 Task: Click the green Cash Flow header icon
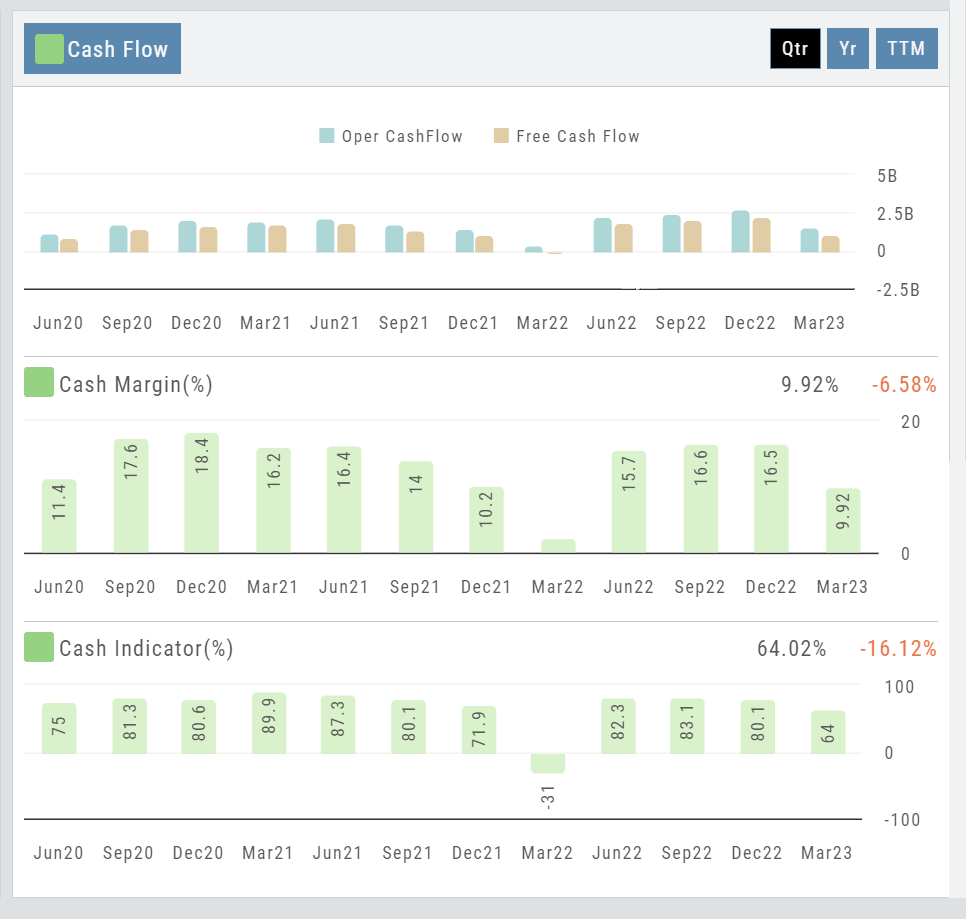click(x=49, y=49)
